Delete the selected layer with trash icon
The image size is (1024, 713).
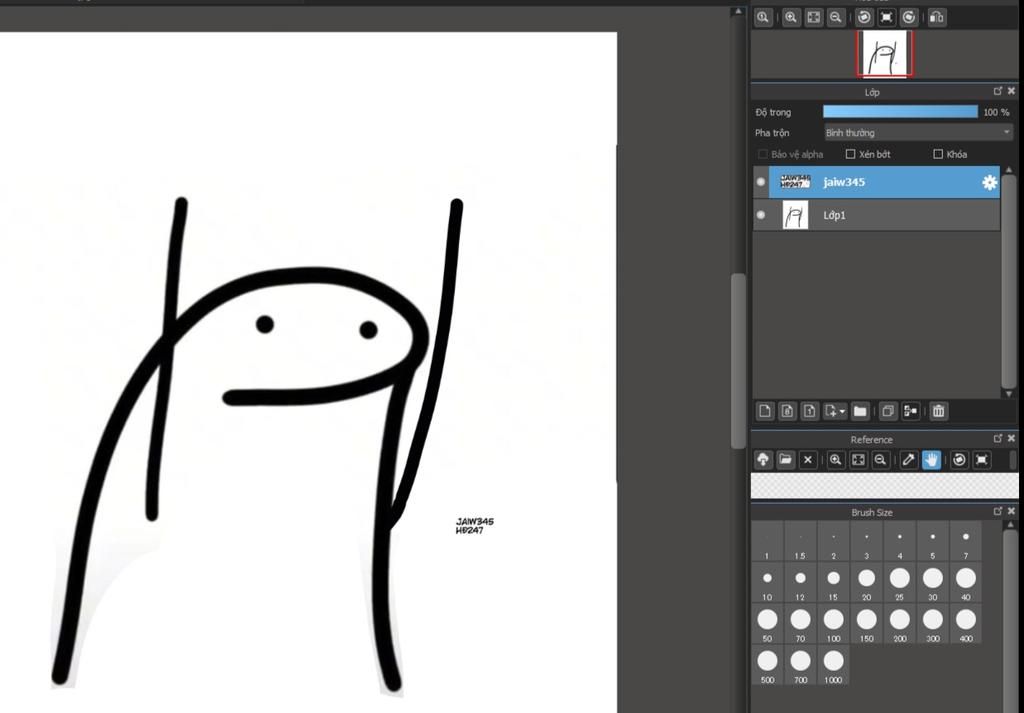pos(938,411)
